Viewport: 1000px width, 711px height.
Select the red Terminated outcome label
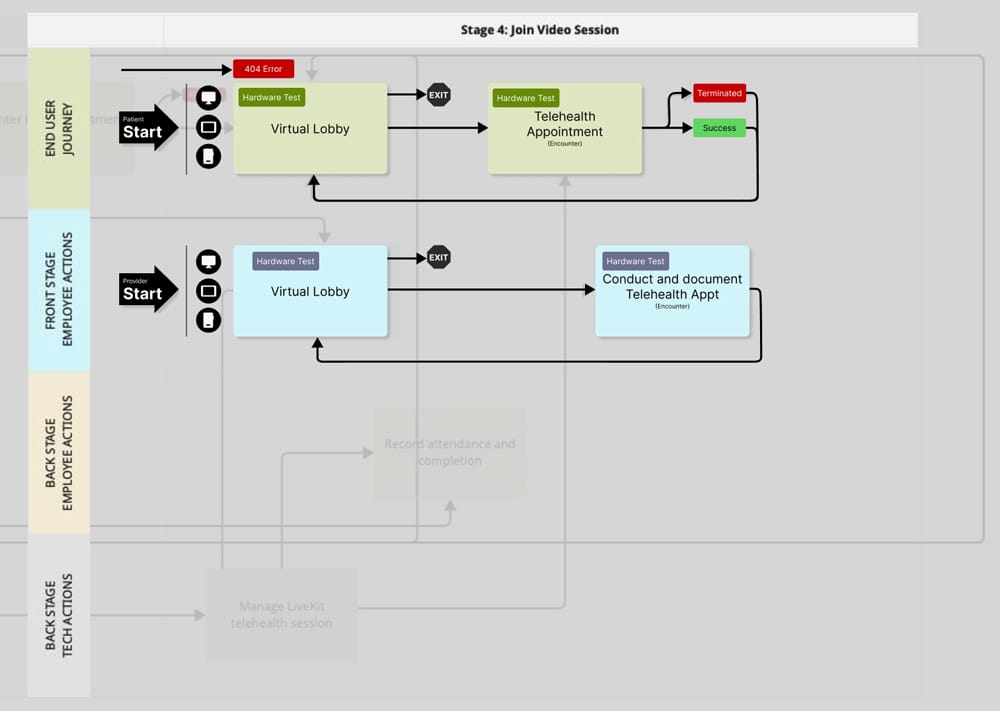(x=720, y=93)
